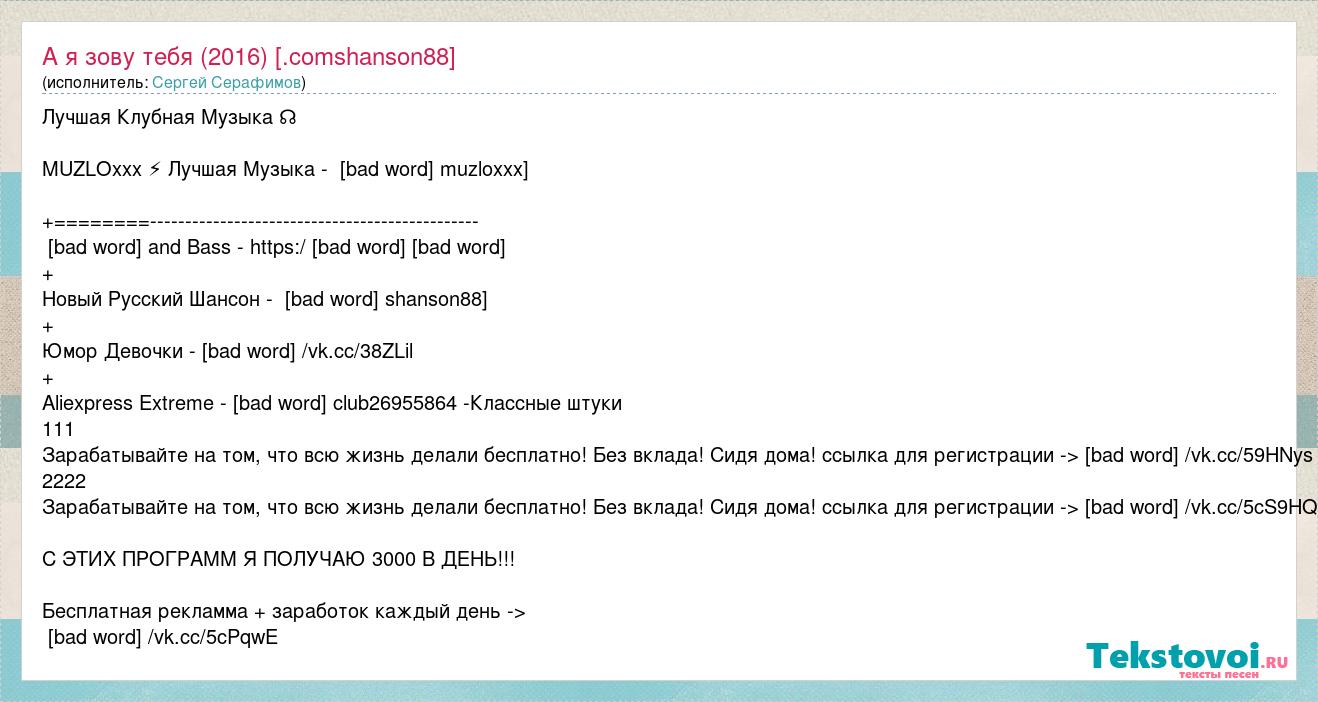Select line '[bad word] and Bass - https:/'
This screenshot has width=1318, height=702.
pyautogui.click(x=276, y=248)
